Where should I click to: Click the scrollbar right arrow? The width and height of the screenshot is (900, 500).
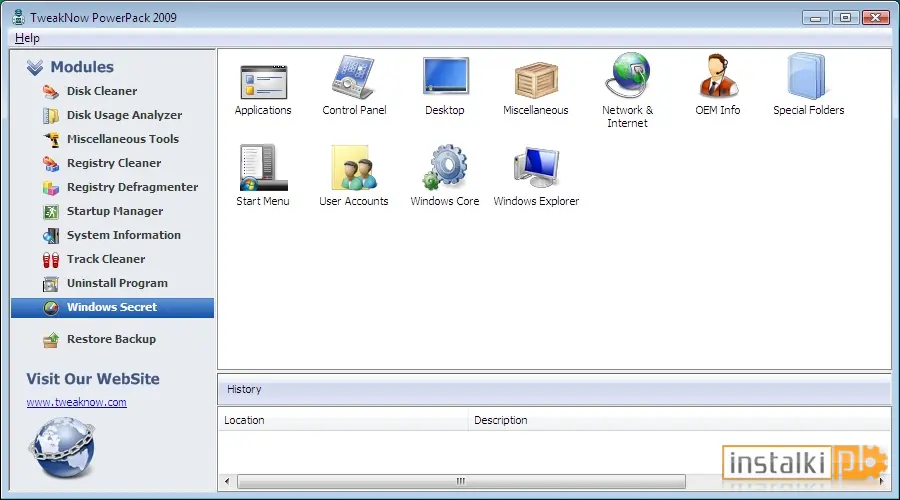(881, 481)
